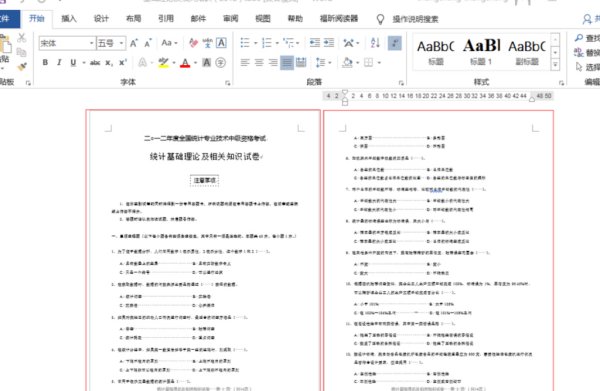The height and width of the screenshot is (391, 600).
Task: Click the distributed alignment icon
Action: (x=301, y=62)
